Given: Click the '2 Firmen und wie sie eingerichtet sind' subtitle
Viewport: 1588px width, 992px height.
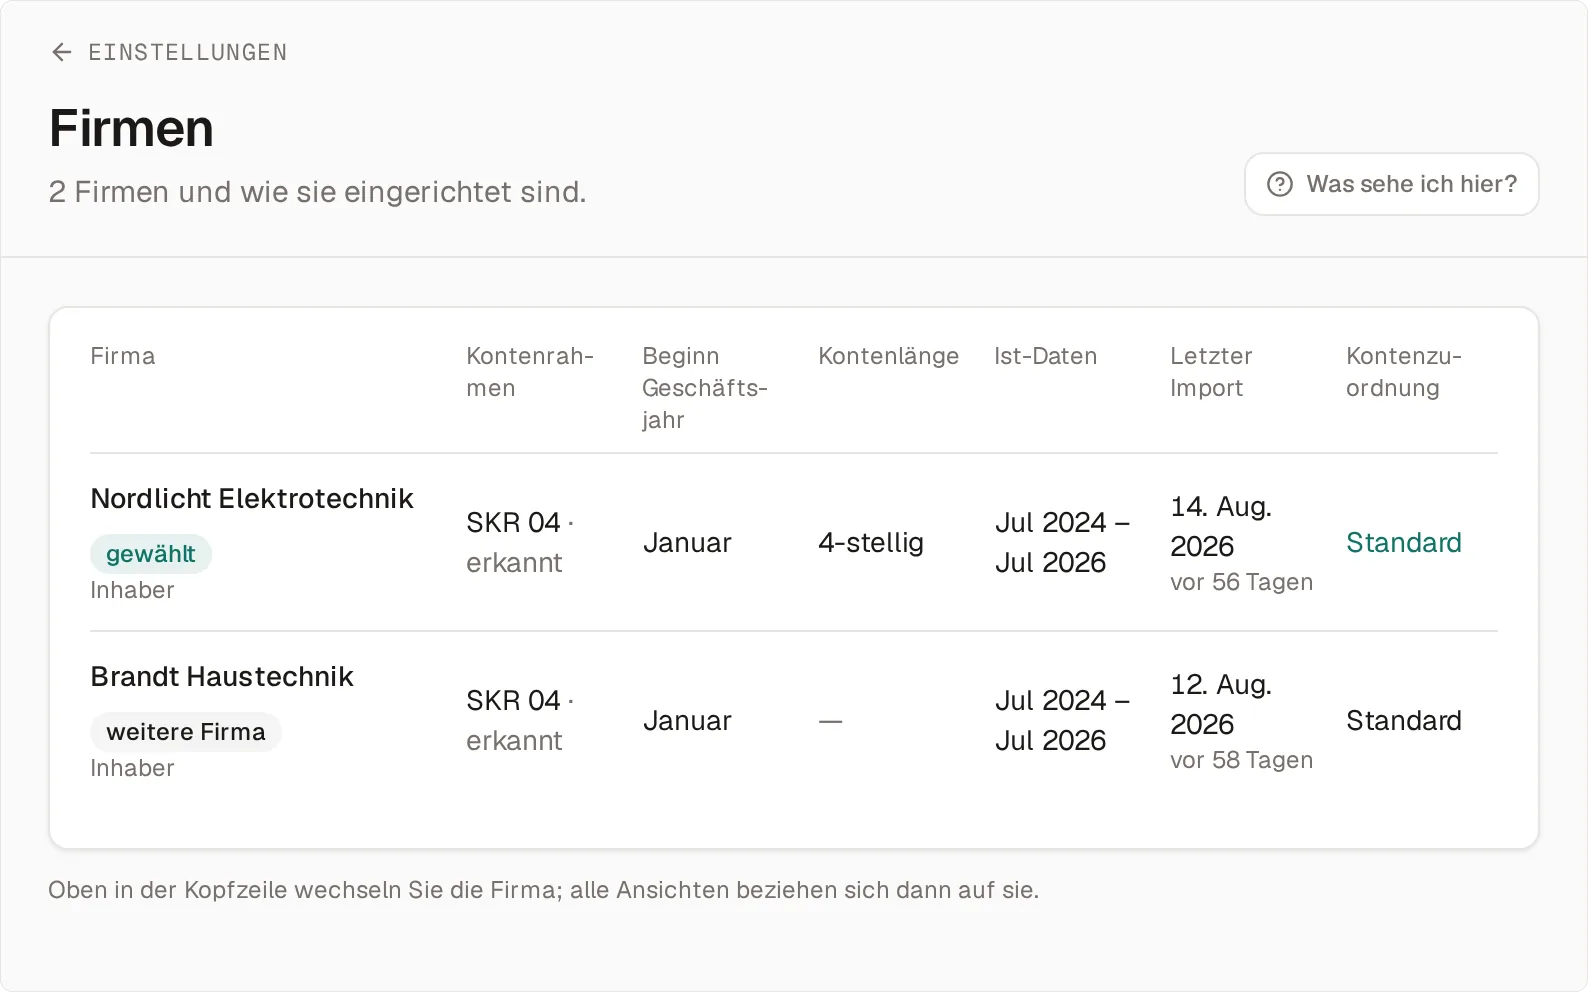Looking at the screenshot, I should click(317, 191).
